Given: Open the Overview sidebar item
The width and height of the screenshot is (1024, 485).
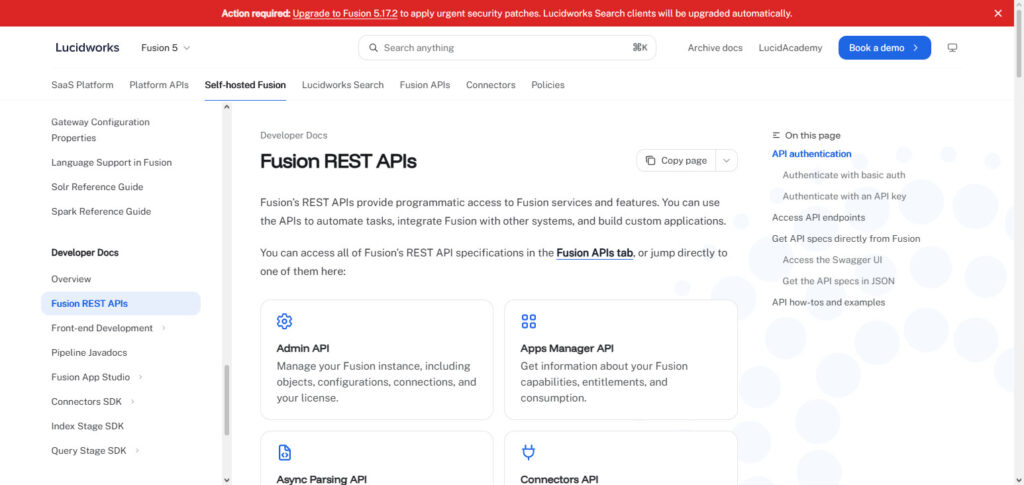Looking at the screenshot, I should (x=71, y=279).
